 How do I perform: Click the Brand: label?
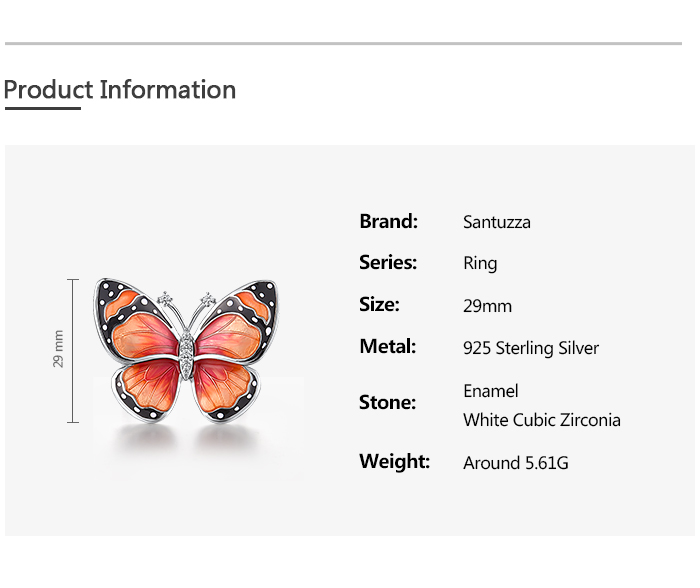tap(388, 221)
